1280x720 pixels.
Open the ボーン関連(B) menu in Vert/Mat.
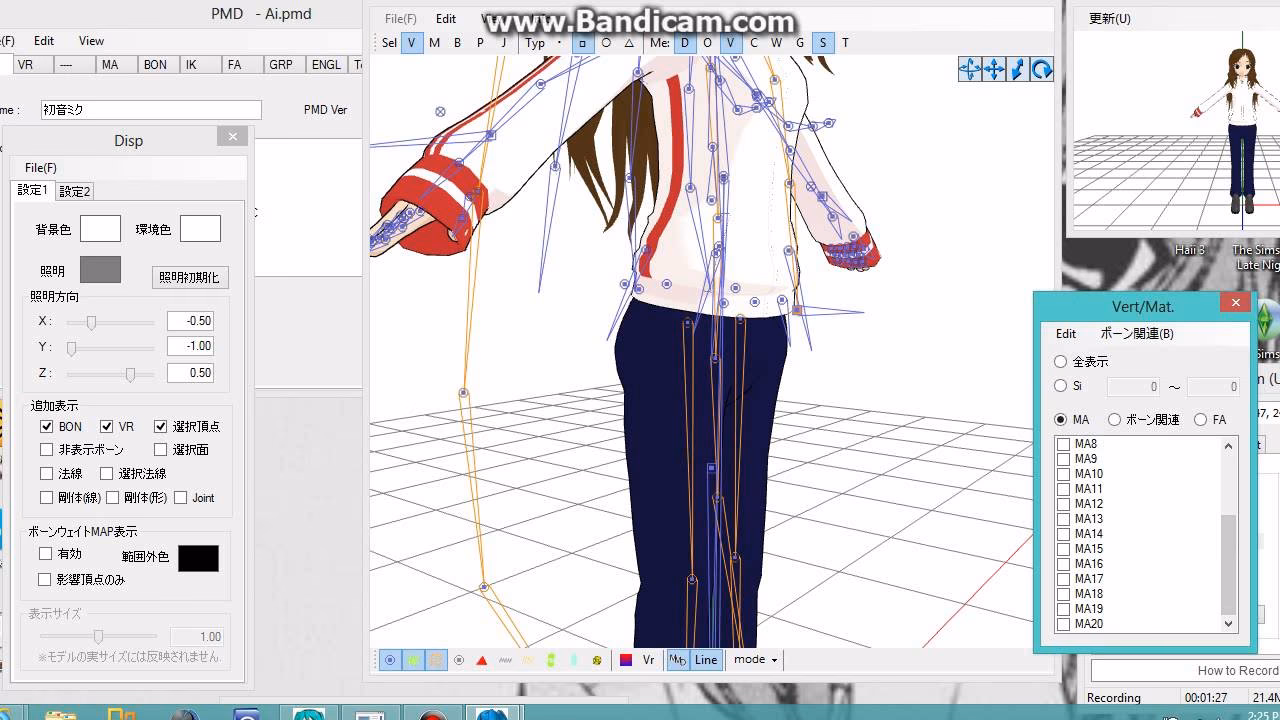(1137, 334)
